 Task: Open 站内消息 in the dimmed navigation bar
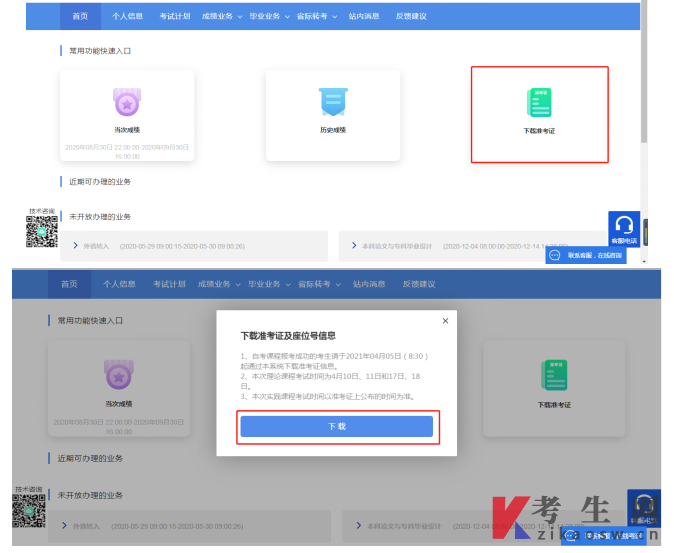(369, 284)
